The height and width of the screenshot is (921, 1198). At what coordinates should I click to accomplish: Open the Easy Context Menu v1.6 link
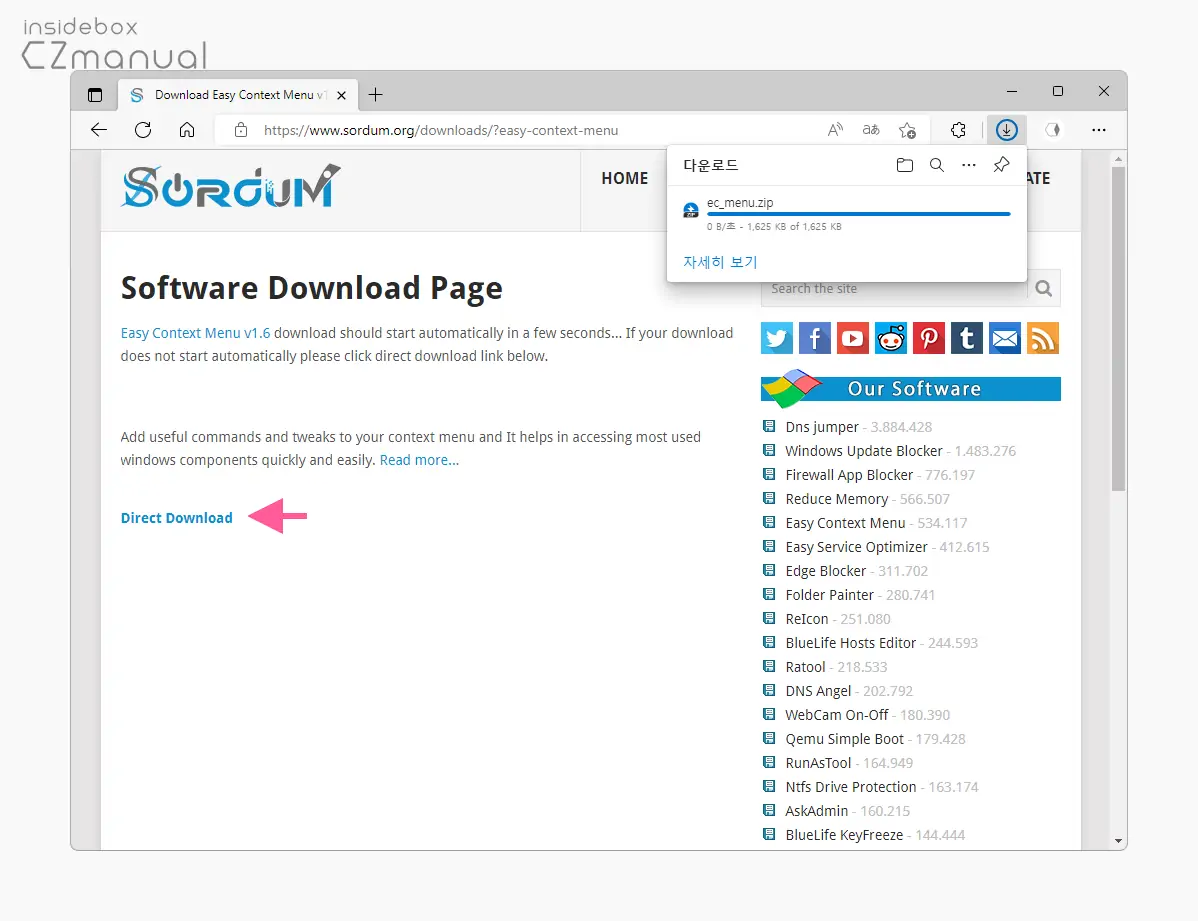click(196, 333)
